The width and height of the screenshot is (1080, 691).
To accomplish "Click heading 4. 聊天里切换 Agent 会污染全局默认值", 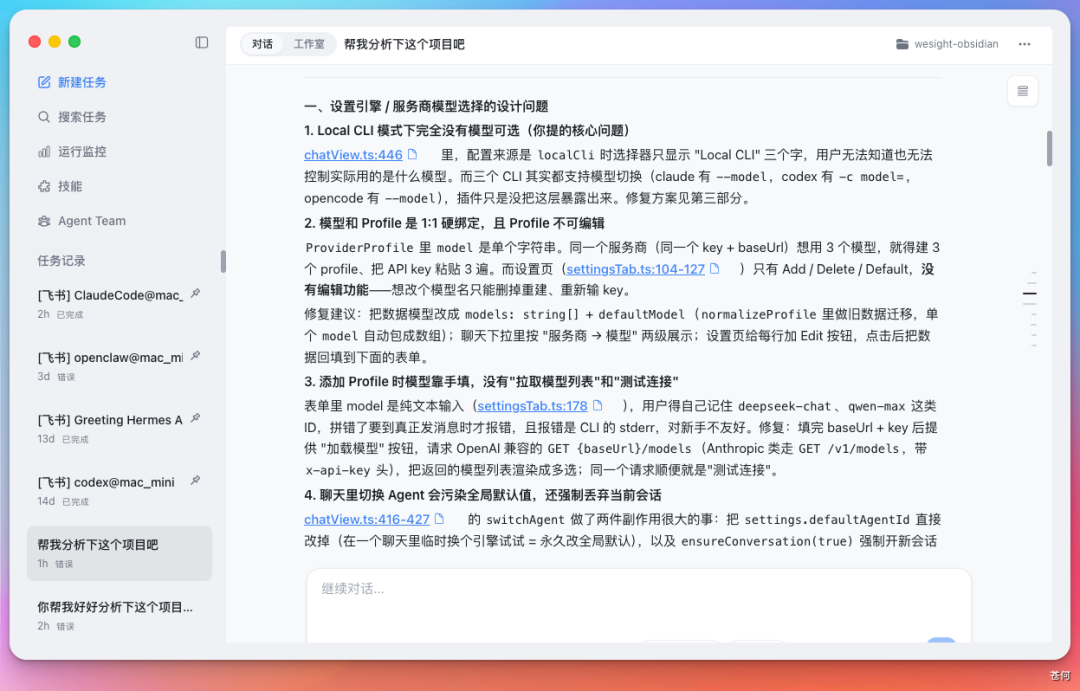I will coord(483,495).
